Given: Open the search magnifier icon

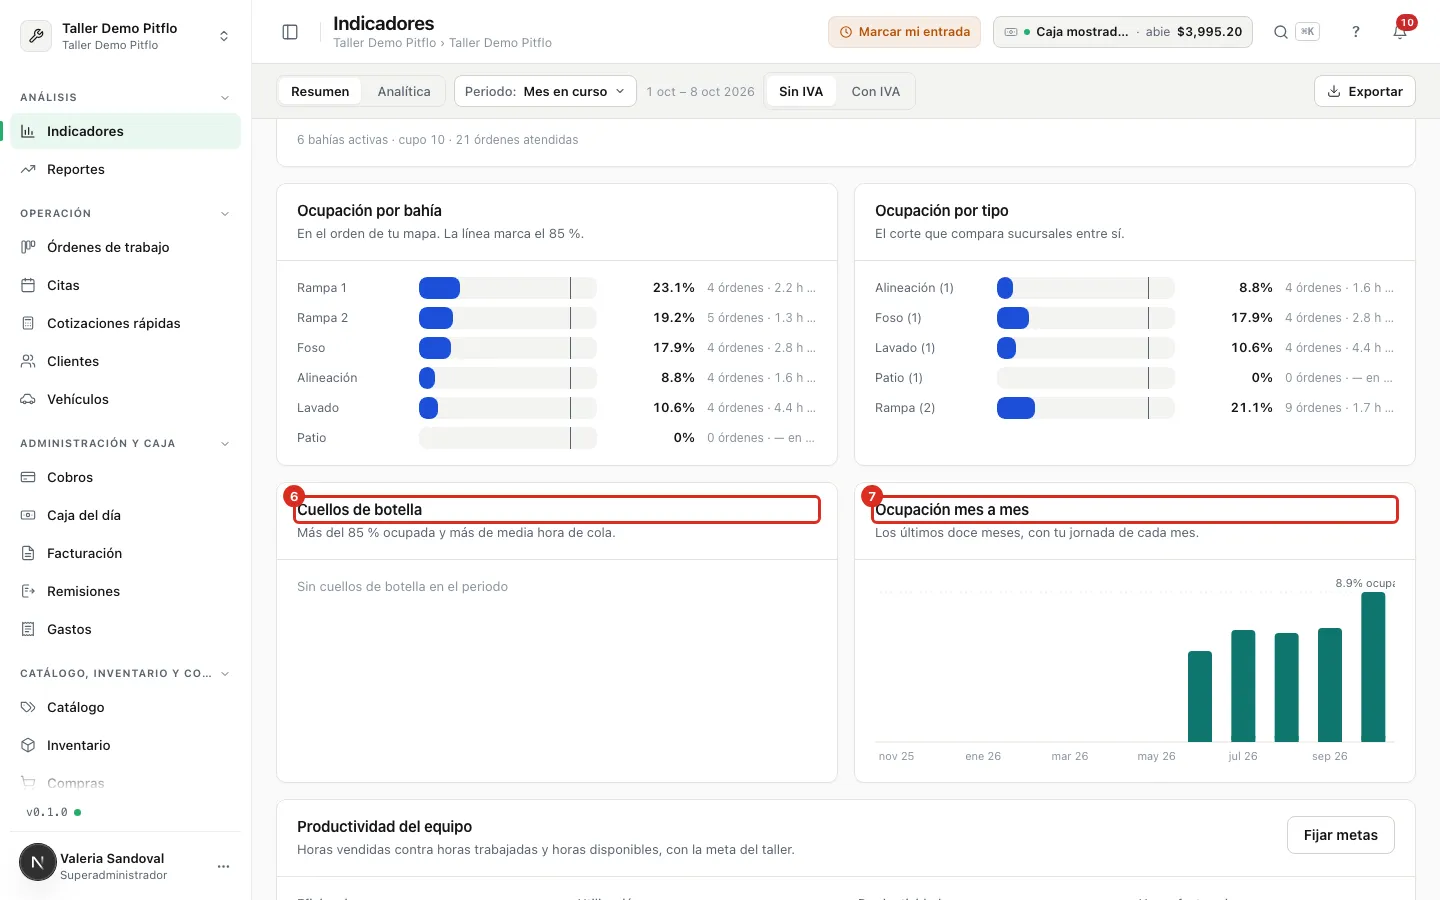Looking at the screenshot, I should [1280, 32].
